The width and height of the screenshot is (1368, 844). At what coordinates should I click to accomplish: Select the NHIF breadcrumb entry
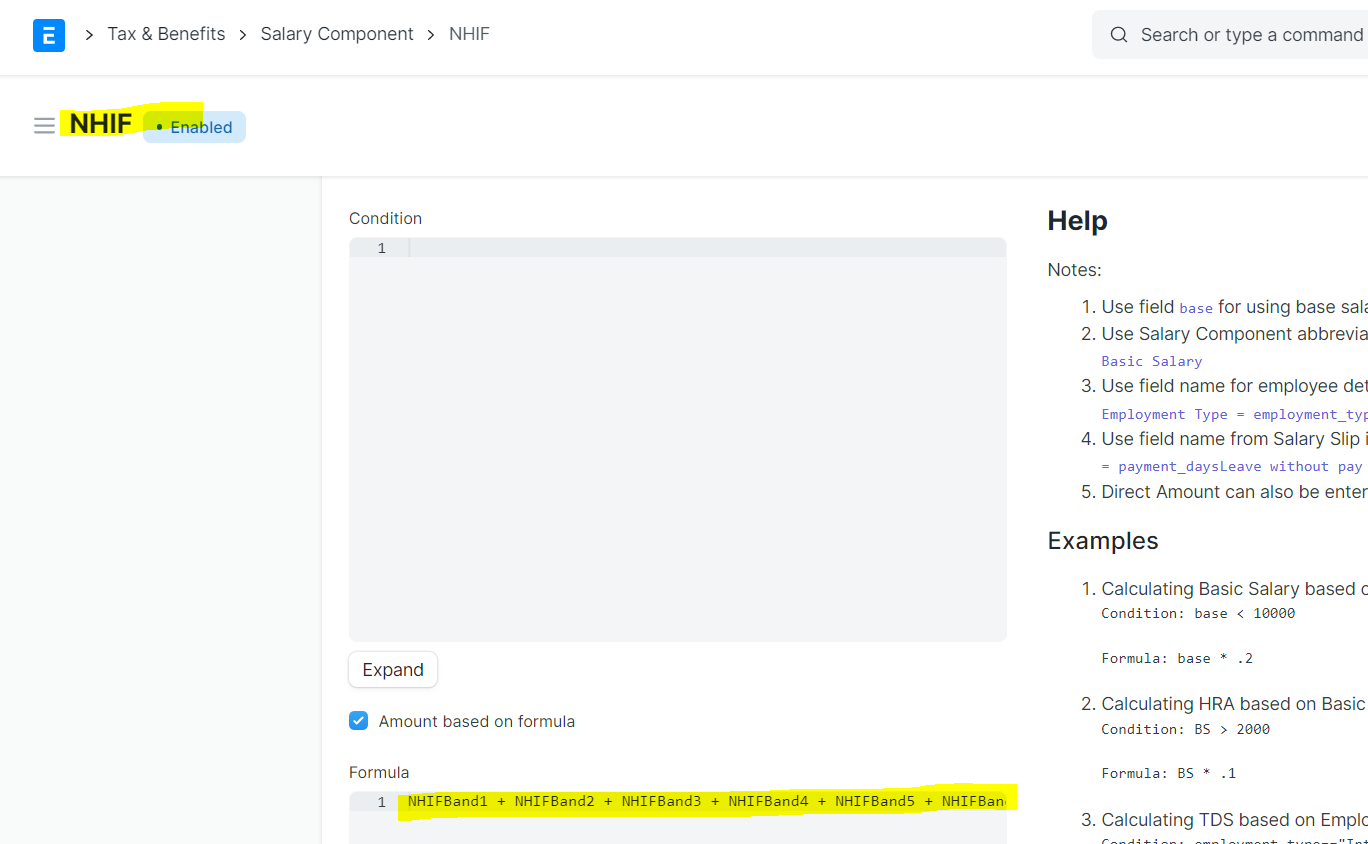(469, 33)
